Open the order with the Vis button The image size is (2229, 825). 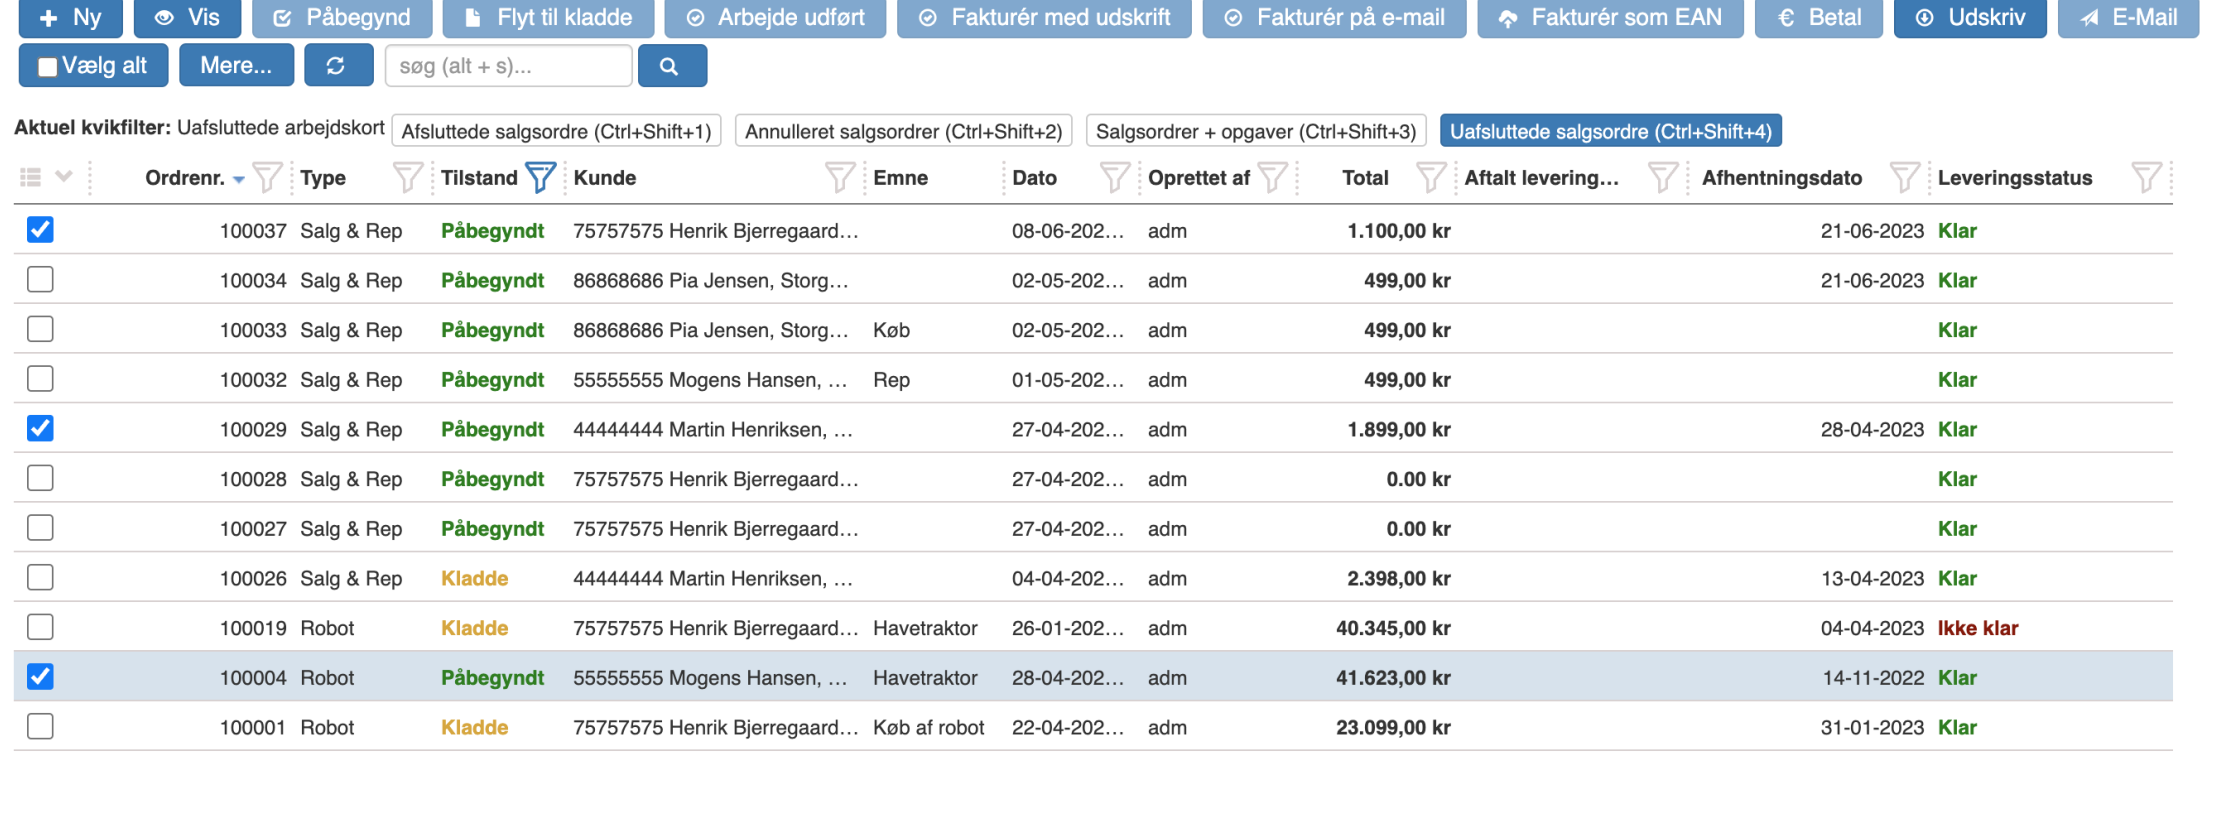(x=186, y=17)
